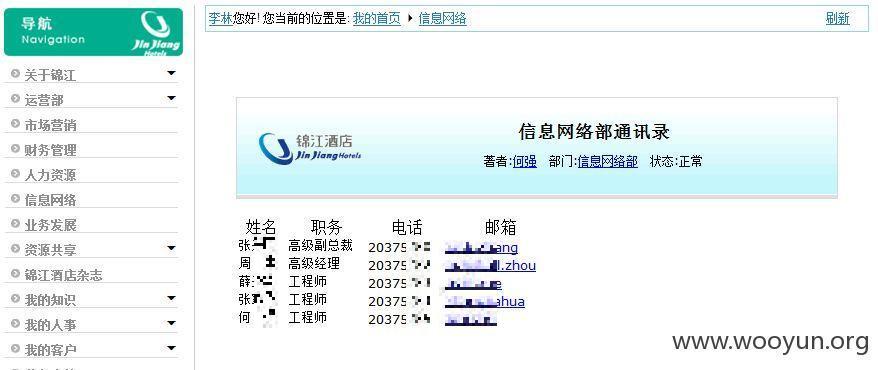Image resolution: width=878 pixels, height=370 pixels.
Task: Click the bullet icon beside 资源共享
Action: 15,249
